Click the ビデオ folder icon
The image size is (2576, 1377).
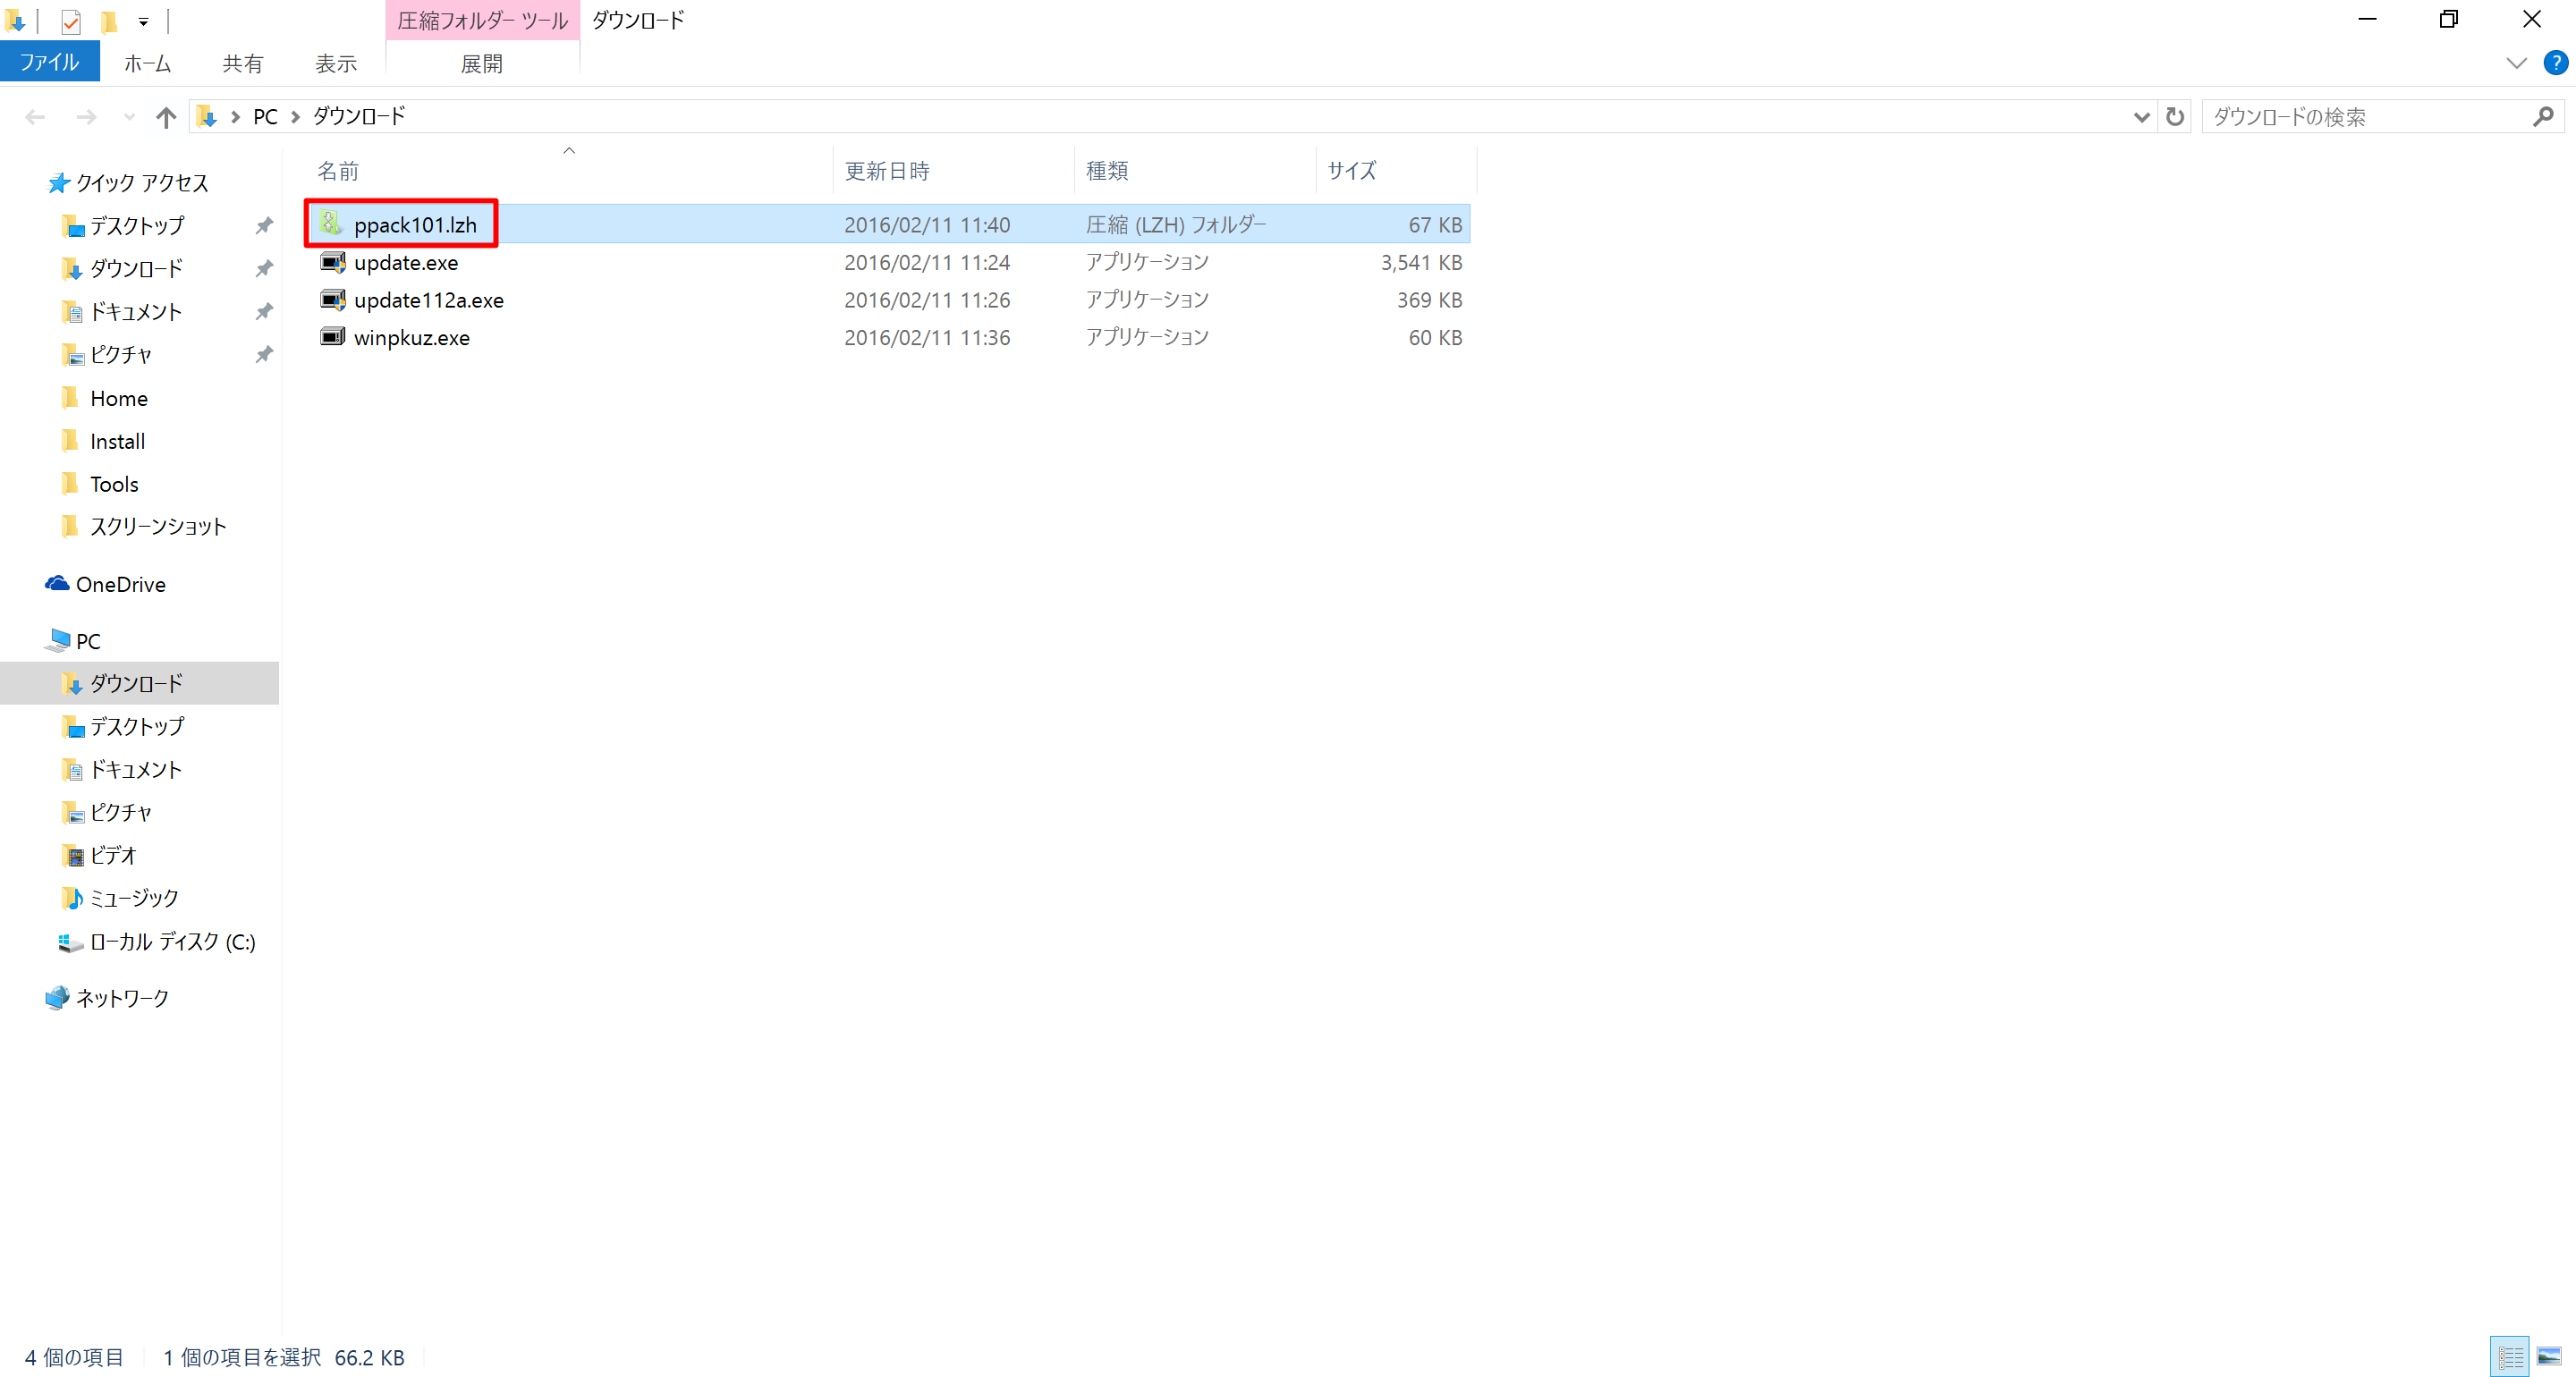tap(72, 855)
